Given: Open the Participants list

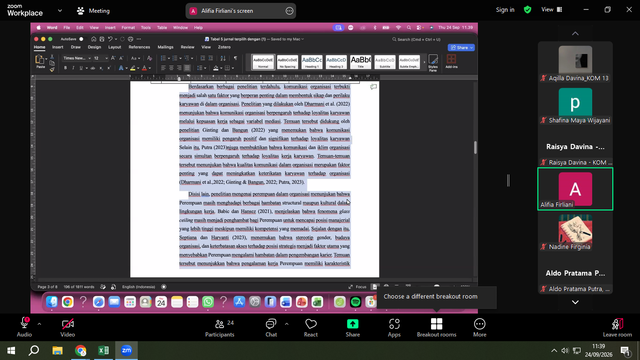Looking at the screenshot, I should tap(220, 328).
